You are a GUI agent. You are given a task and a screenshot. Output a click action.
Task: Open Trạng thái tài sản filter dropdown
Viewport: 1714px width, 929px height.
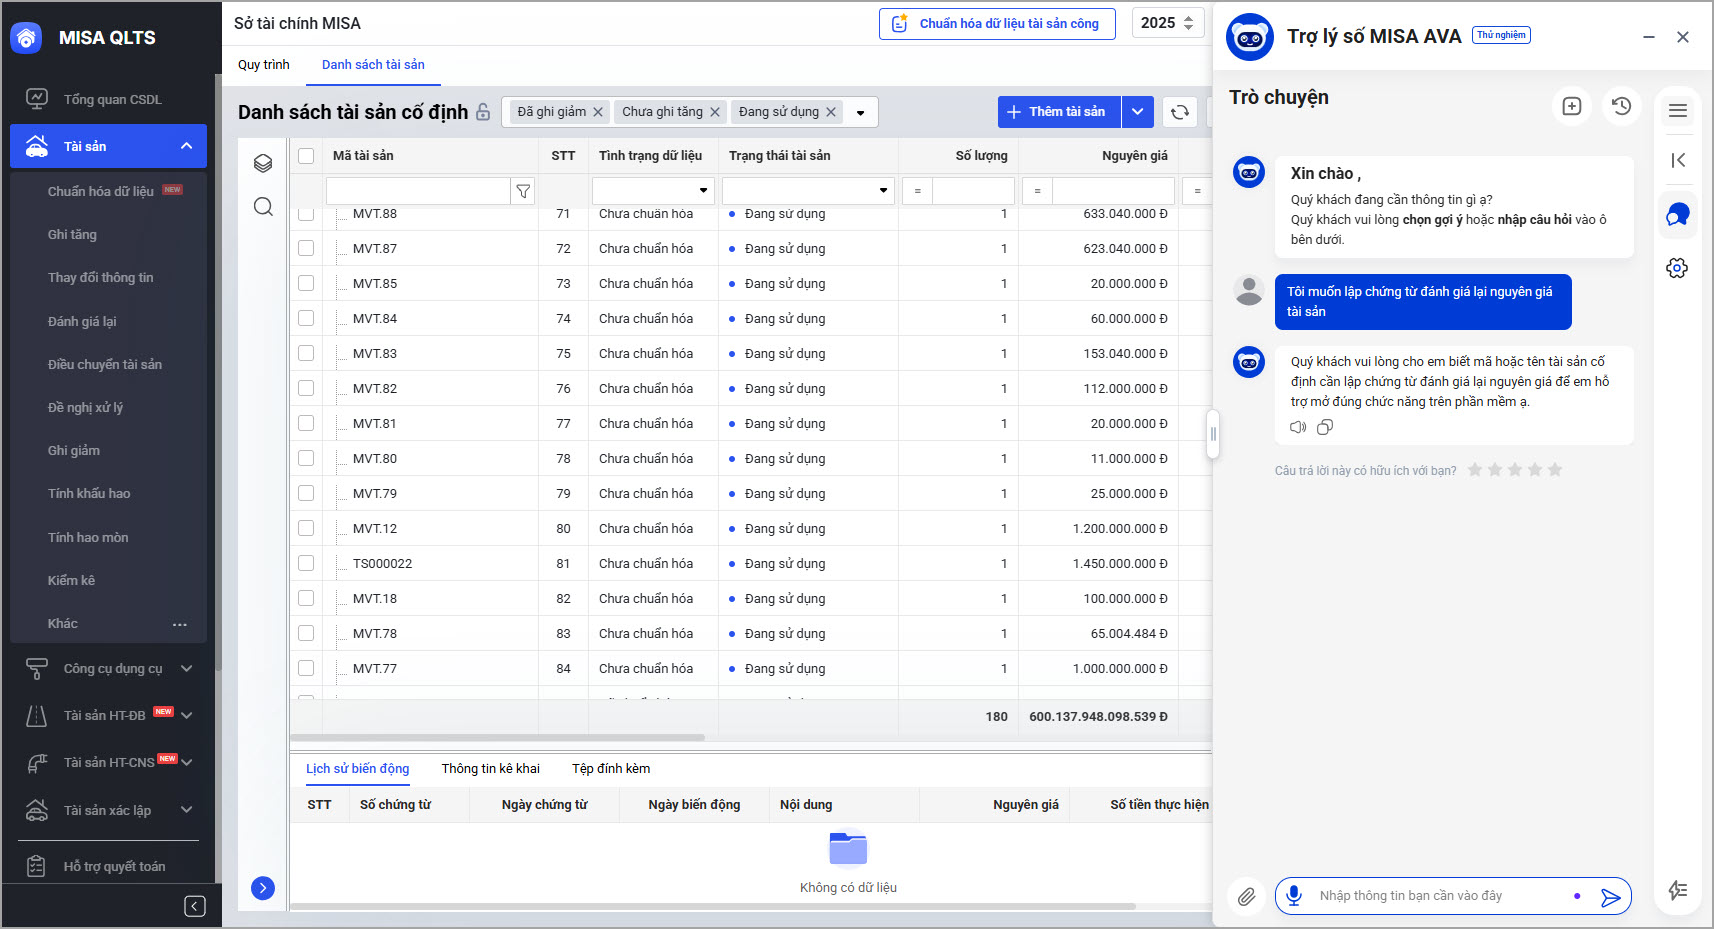[x=884, y=191]
